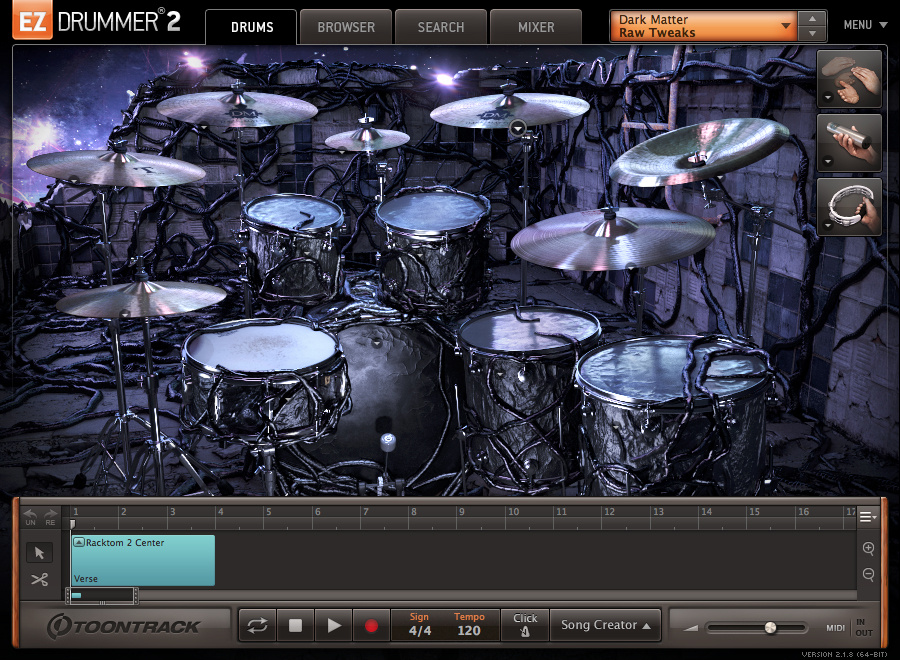Switch to the MIXER tab
This screenshot has height=660, width=900.
click(x=536, y=27)
